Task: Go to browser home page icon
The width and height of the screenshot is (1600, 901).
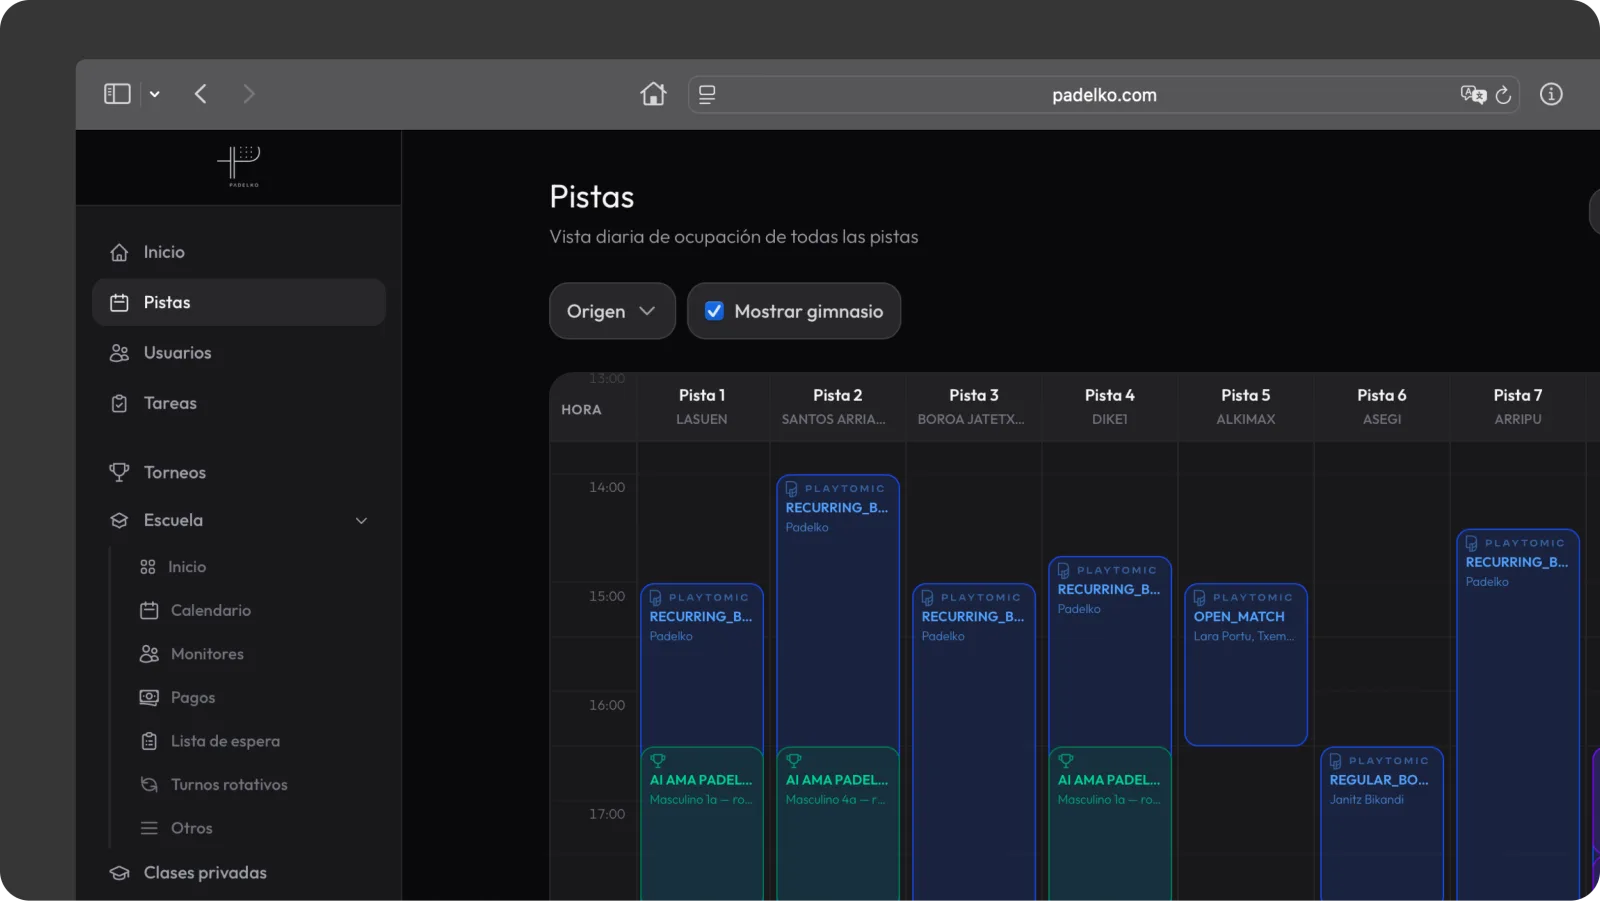Action: click(x=653, y=94)
